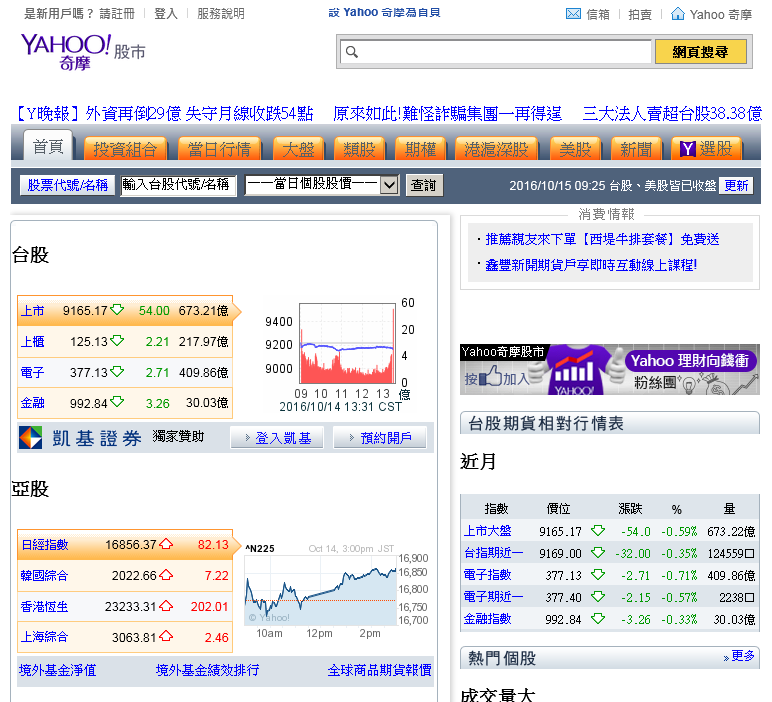This screenshot has width=772, height=702.
Task: Click the 股票代號/名稱 button
Action: [67, 185]
